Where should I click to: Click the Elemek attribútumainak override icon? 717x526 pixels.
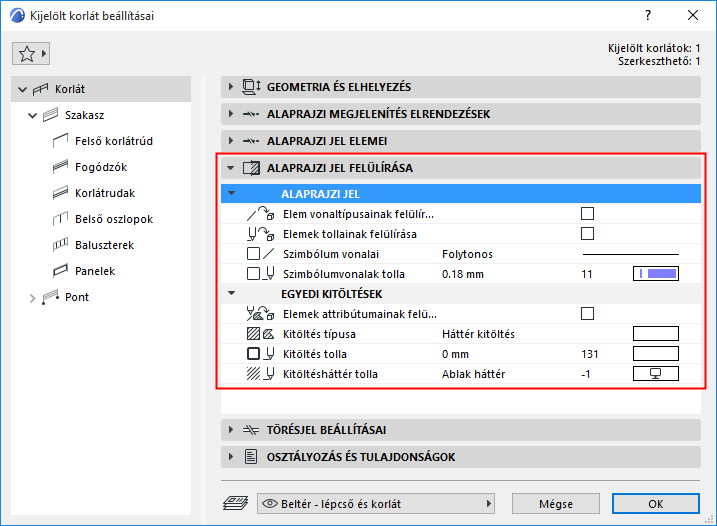point(260,314)
